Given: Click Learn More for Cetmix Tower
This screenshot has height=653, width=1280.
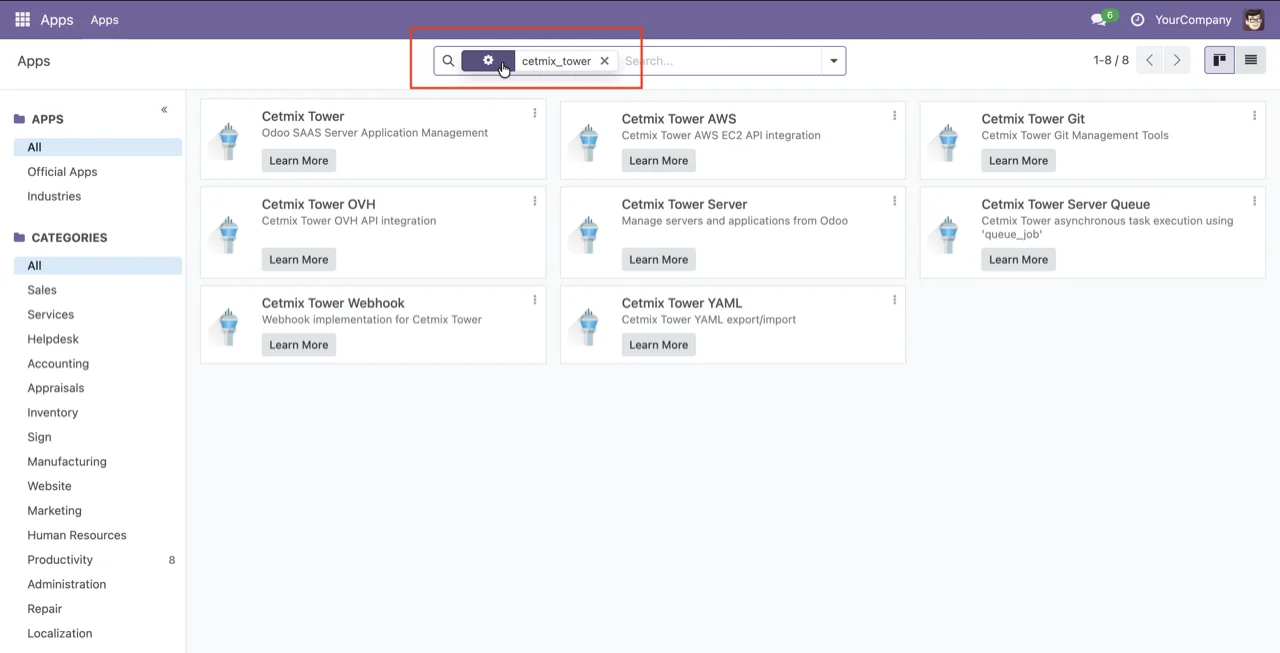Looking at the screenshot, I should pos(298,160).
